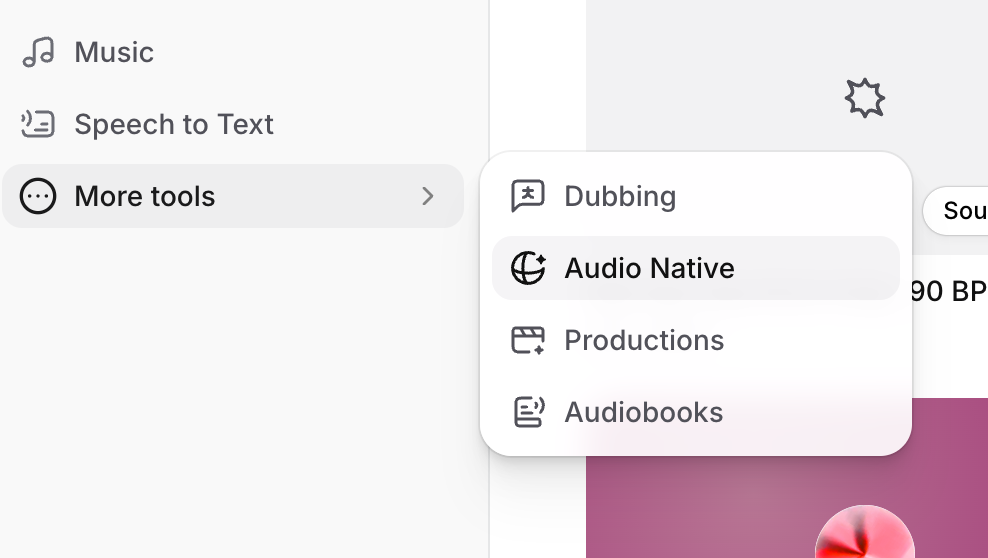This screenshot has width=988, height=558.
Task: Click the red sphere thumbnail
Action: pos(864,531)
